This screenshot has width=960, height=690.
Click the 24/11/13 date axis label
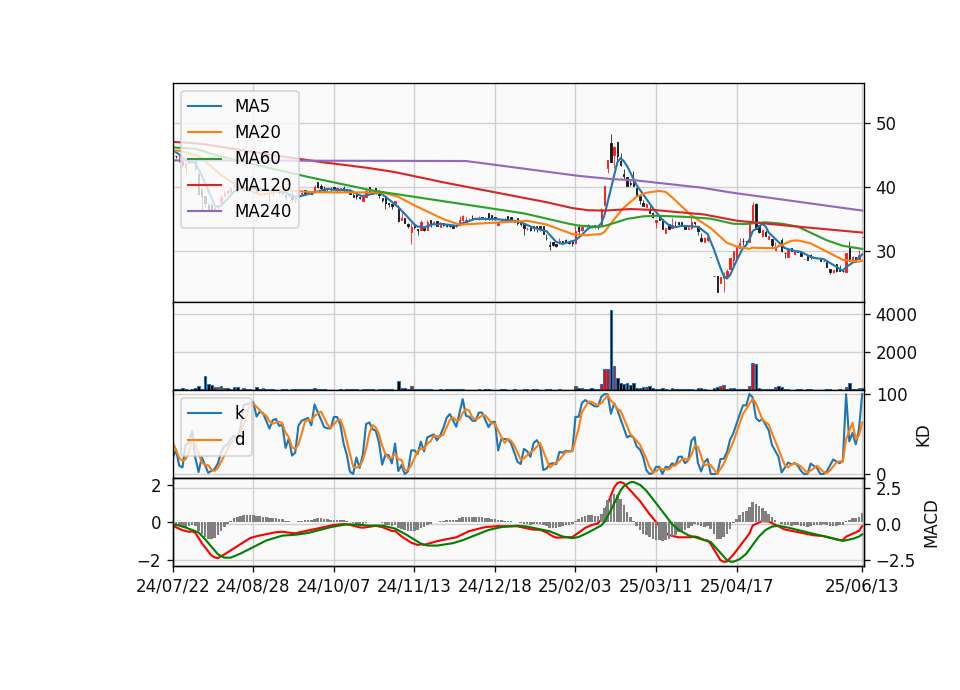(414, 587)
